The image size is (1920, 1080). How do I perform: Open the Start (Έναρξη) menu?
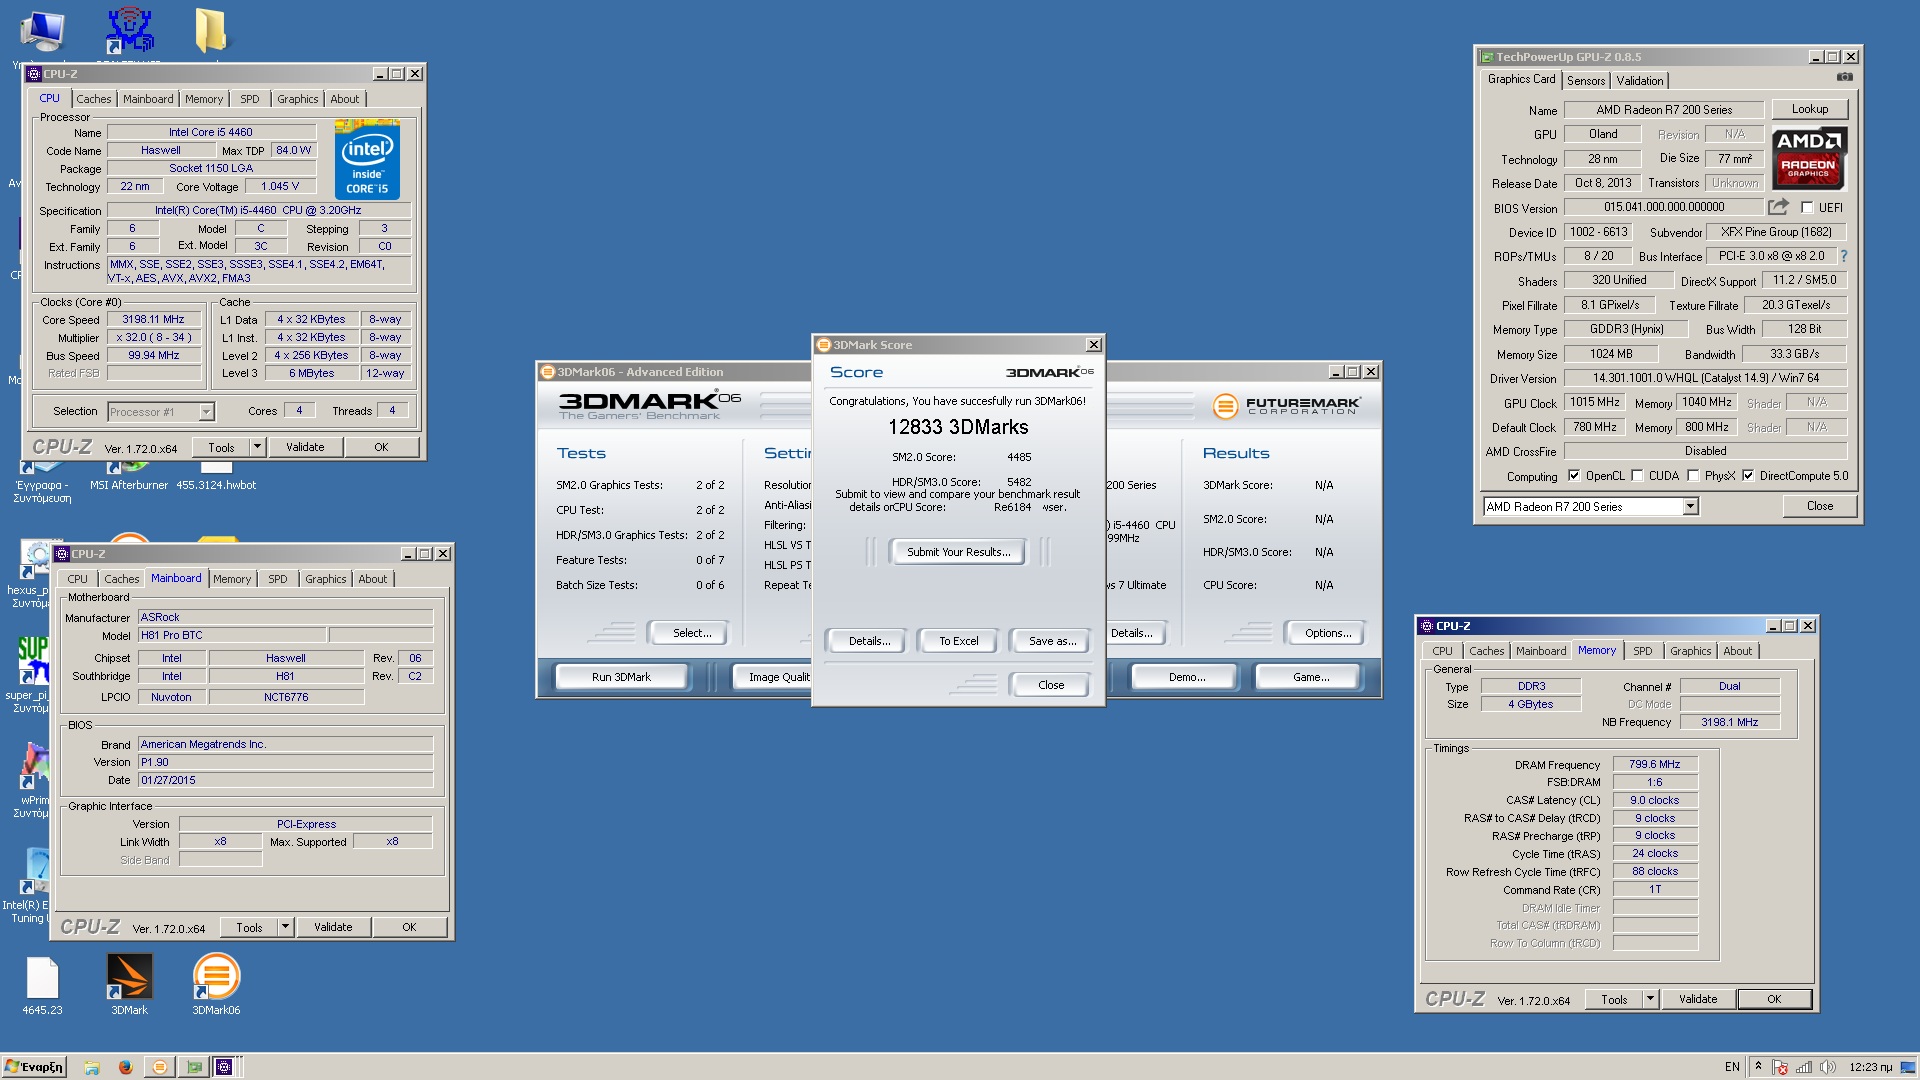35,1067
